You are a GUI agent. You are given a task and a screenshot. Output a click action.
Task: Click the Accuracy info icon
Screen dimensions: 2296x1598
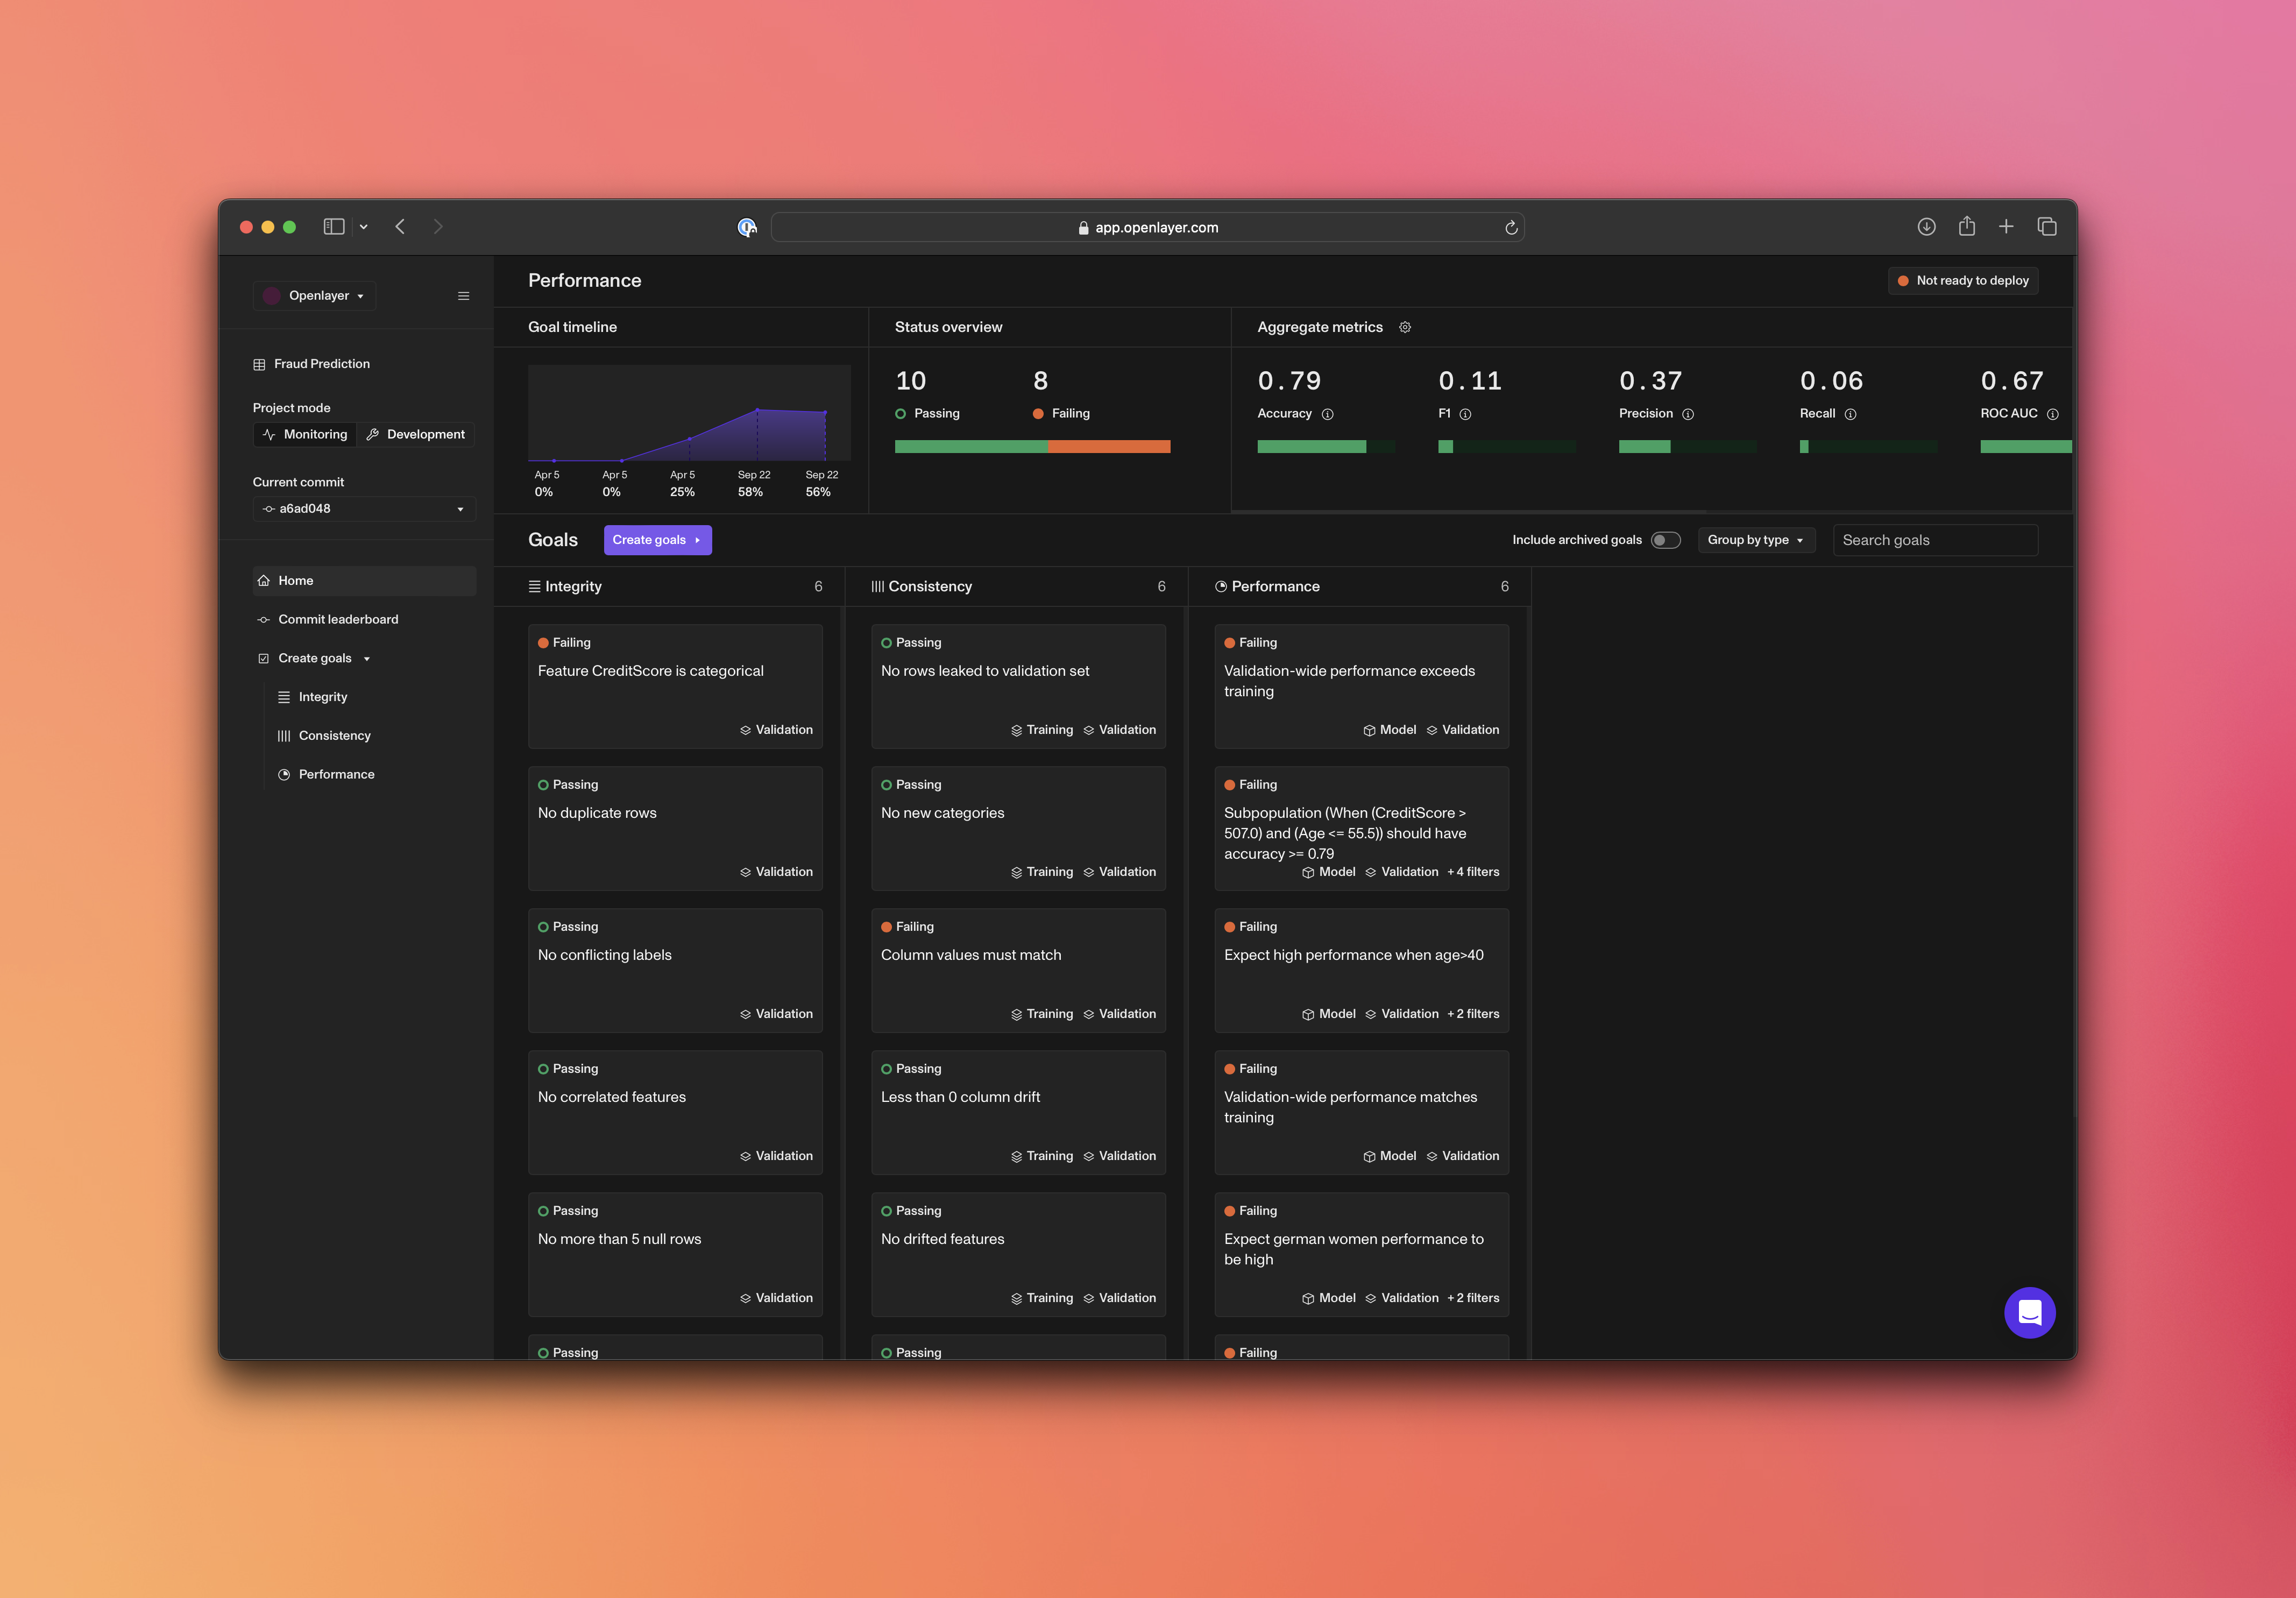point(1327,414)
